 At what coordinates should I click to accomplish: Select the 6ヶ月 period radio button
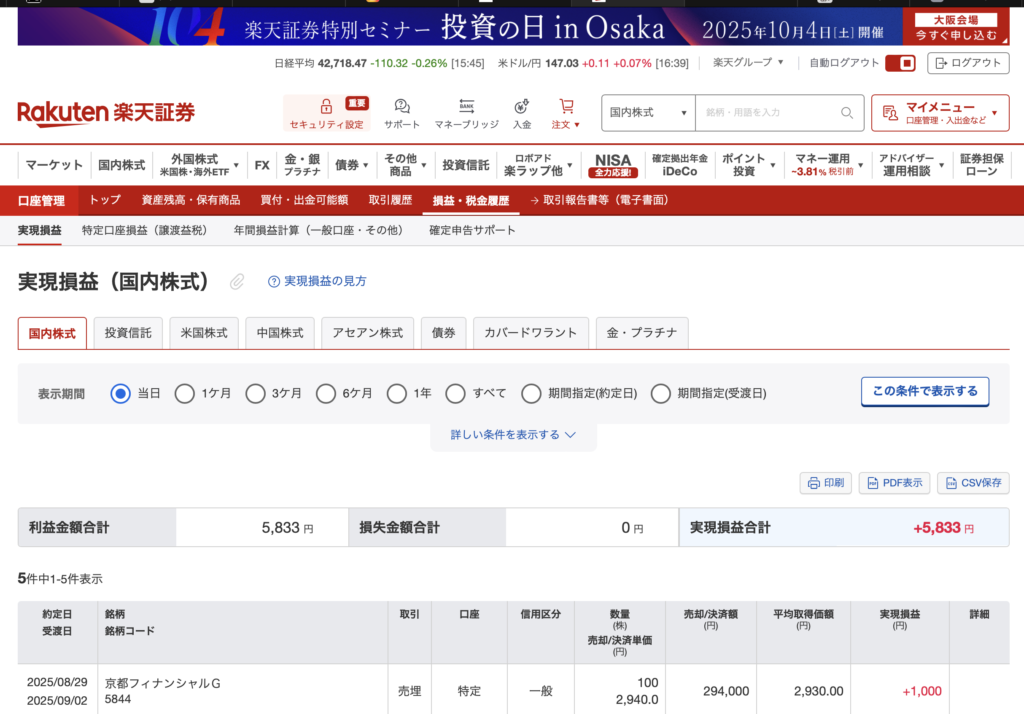pos(326,393)
